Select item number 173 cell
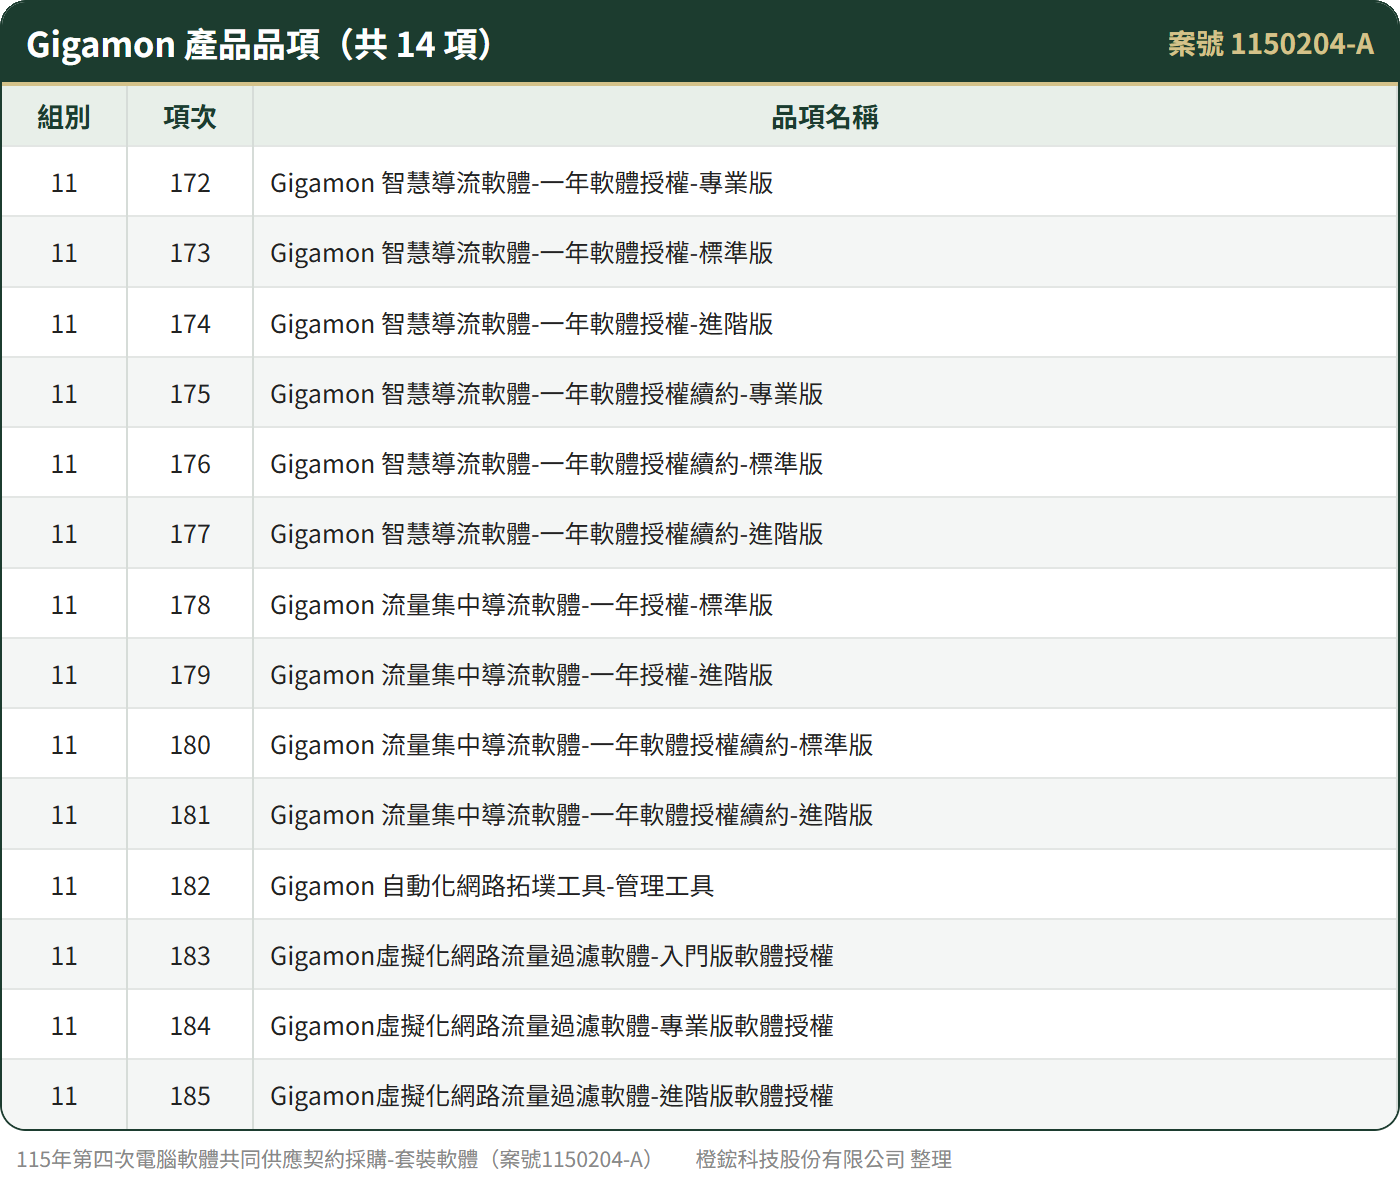This screenshot has width=1400, height=1180. coord(190,253)
